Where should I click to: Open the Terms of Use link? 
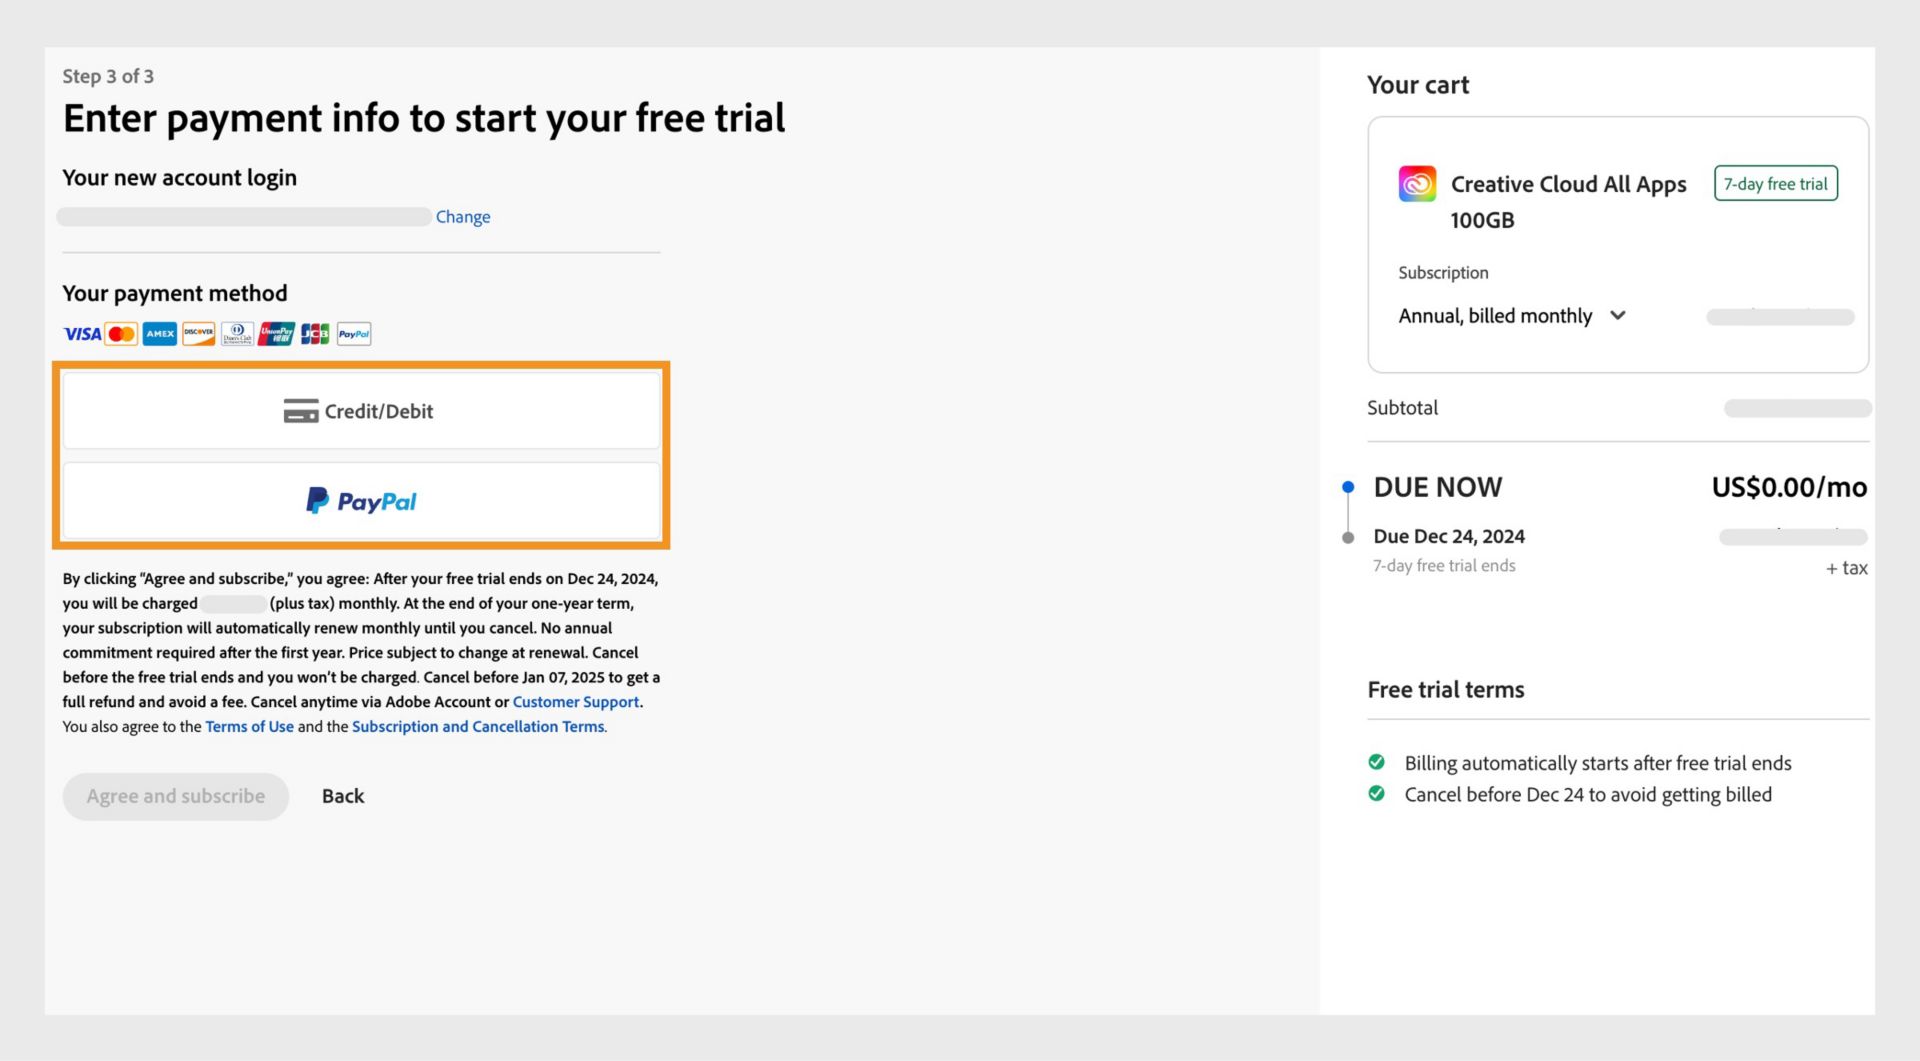click(250, 727)
